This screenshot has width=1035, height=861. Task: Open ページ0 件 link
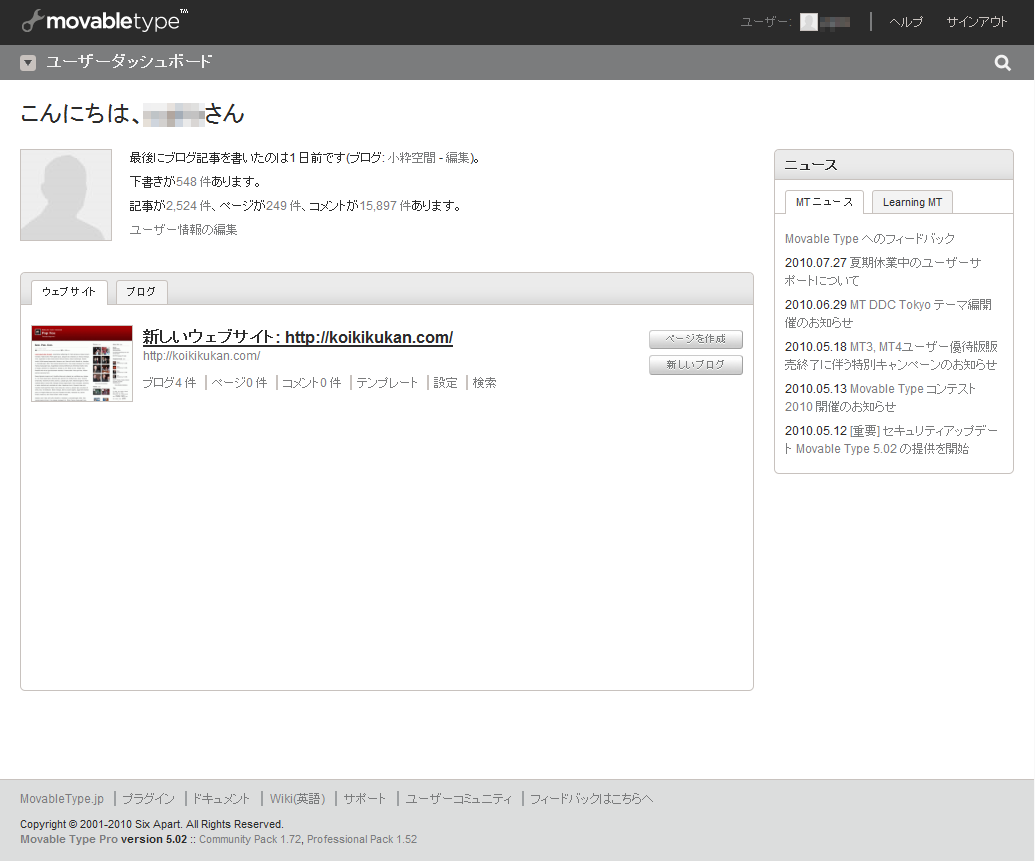239,382
